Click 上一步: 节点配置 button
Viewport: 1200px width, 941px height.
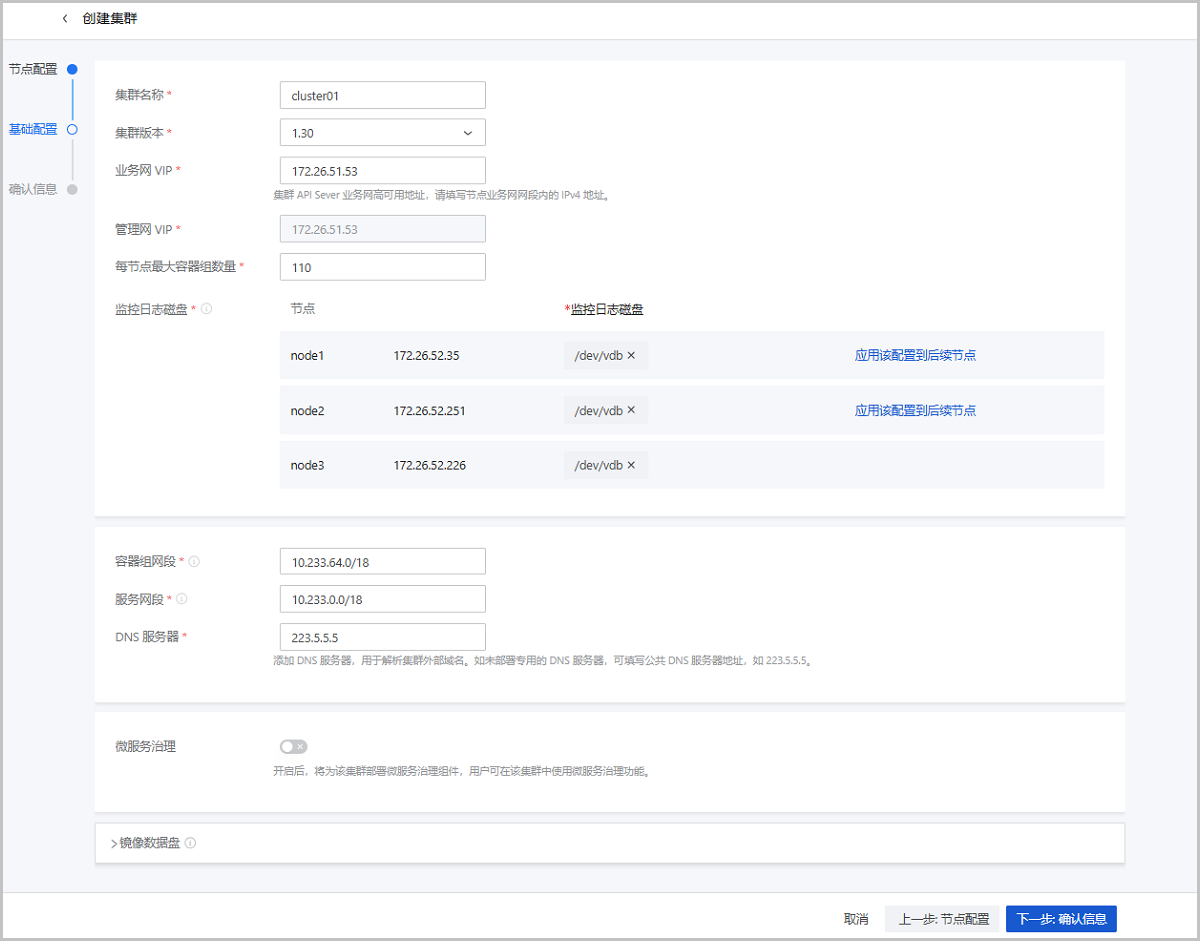click(943, 919)
